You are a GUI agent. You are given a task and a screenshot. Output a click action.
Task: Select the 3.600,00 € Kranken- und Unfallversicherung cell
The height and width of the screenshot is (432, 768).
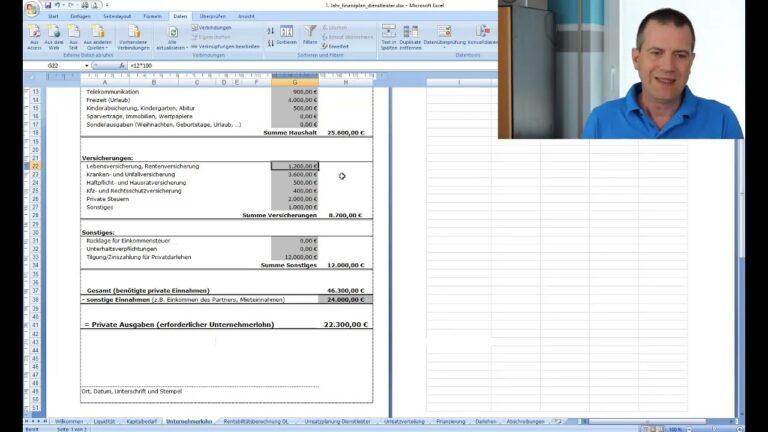(295, 175)
